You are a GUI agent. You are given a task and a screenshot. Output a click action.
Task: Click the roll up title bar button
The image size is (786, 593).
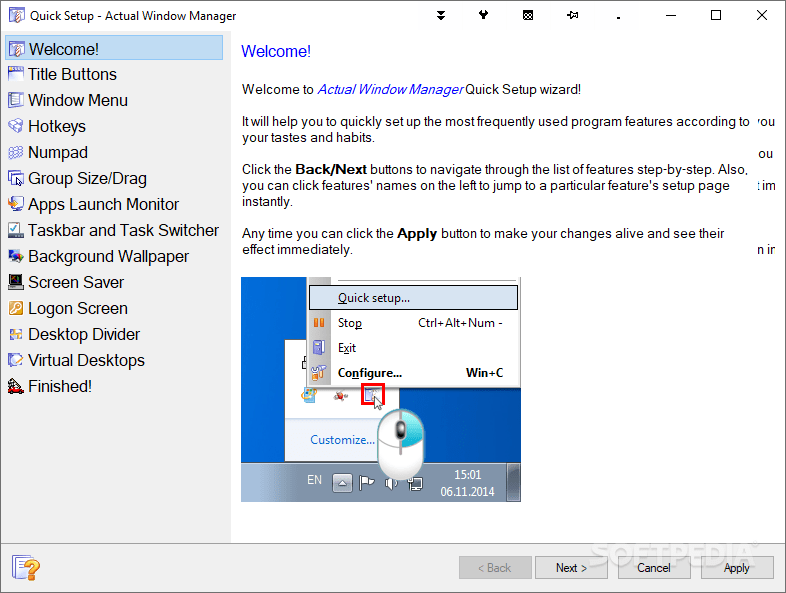coord(441,15)
